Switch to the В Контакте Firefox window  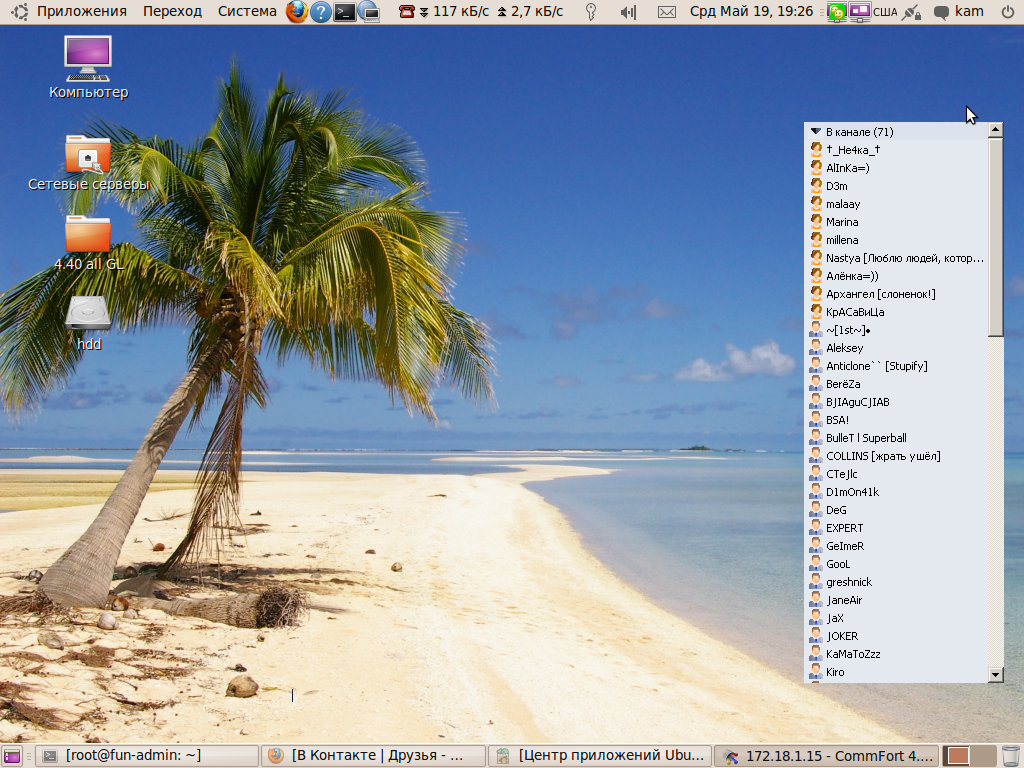pyautogui.click(x=374, y=756)
